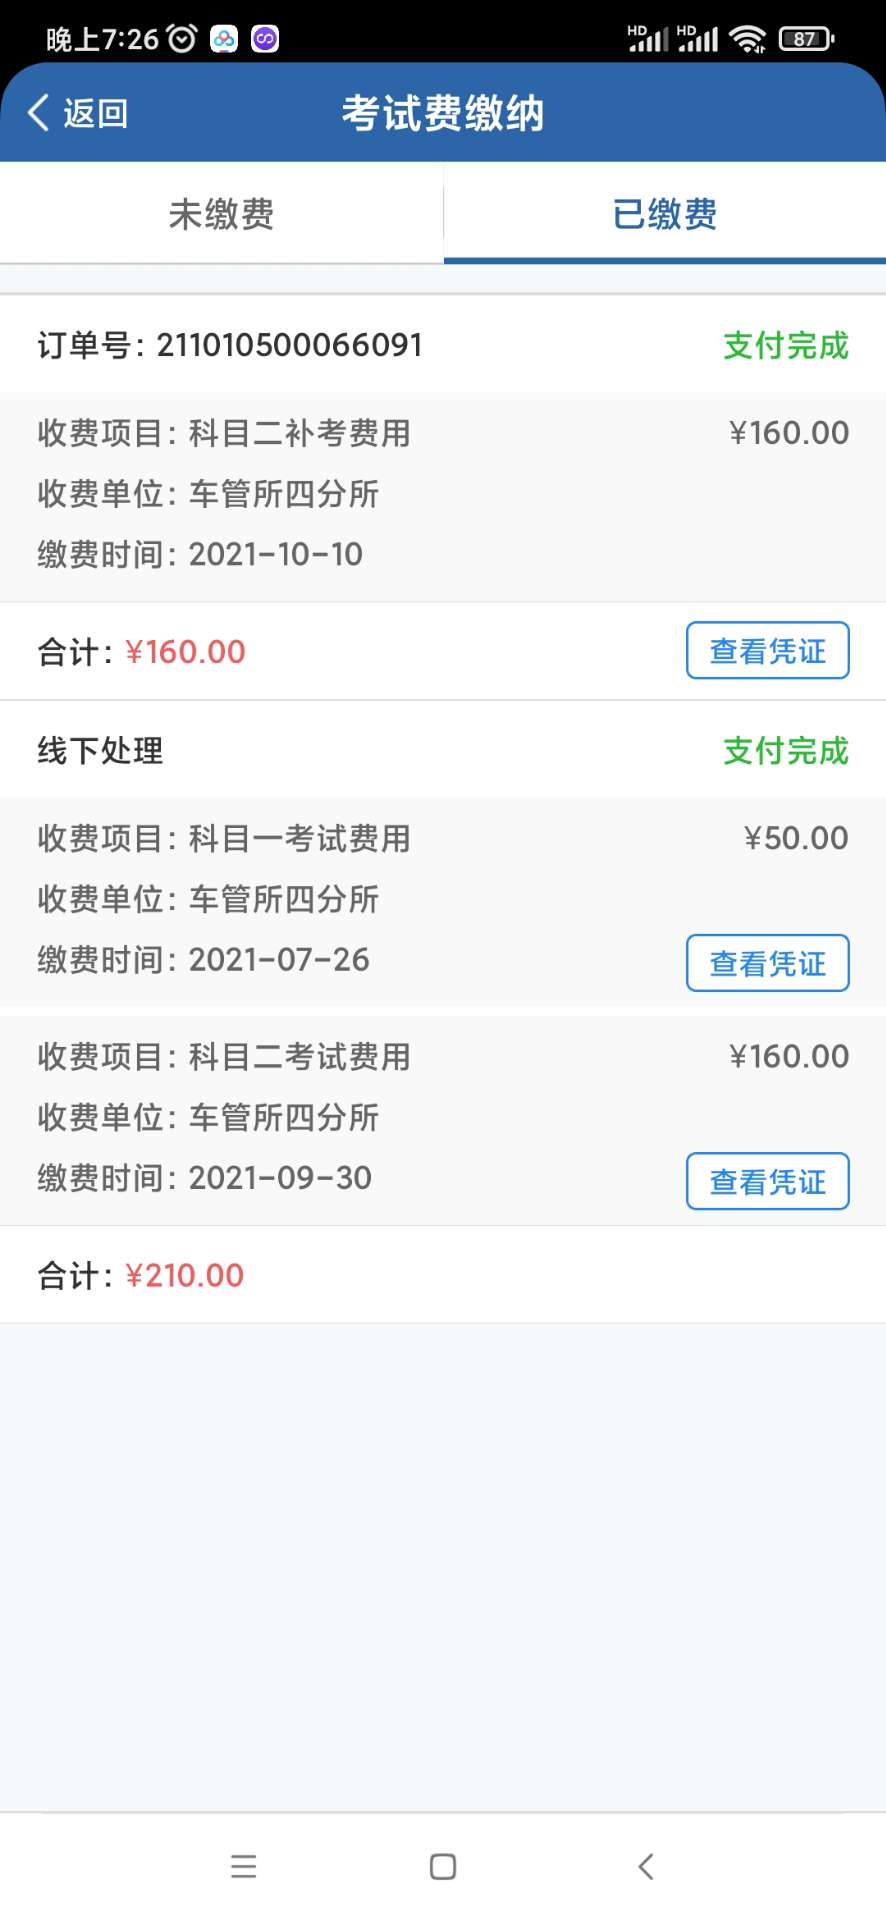Tap the purple app notification icon

[265, 39]
